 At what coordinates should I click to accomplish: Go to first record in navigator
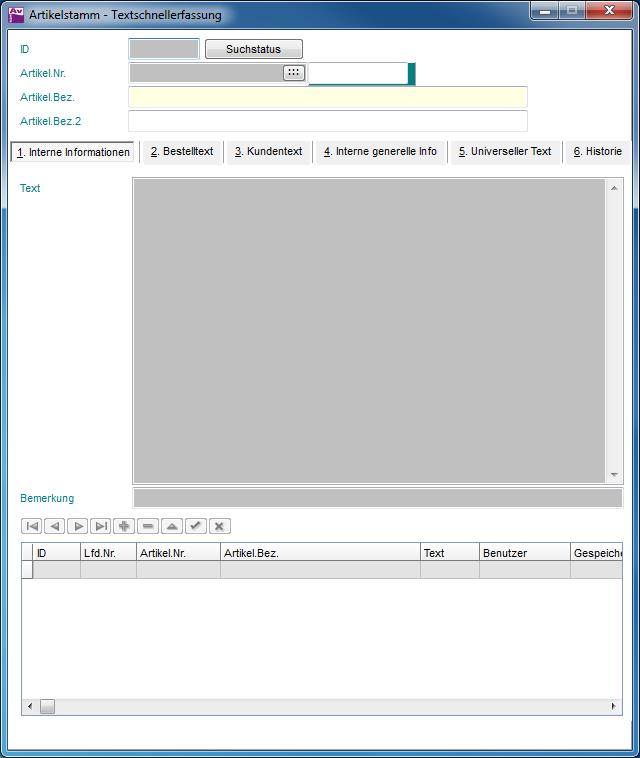click(x=32, y=526)
